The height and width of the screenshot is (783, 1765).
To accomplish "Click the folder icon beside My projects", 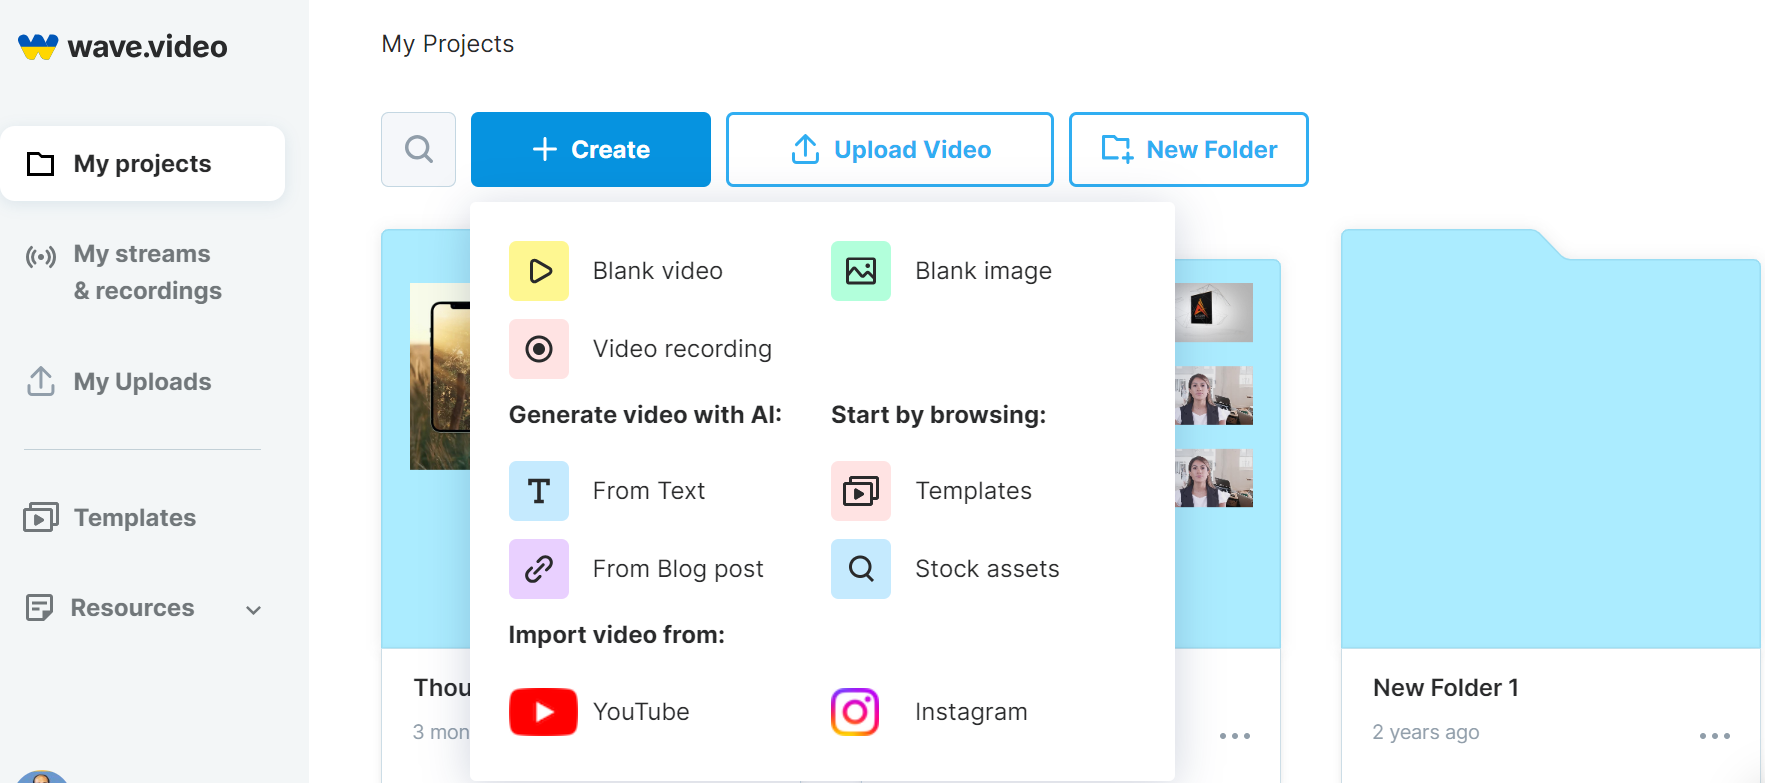I will (x=40, y=164).
